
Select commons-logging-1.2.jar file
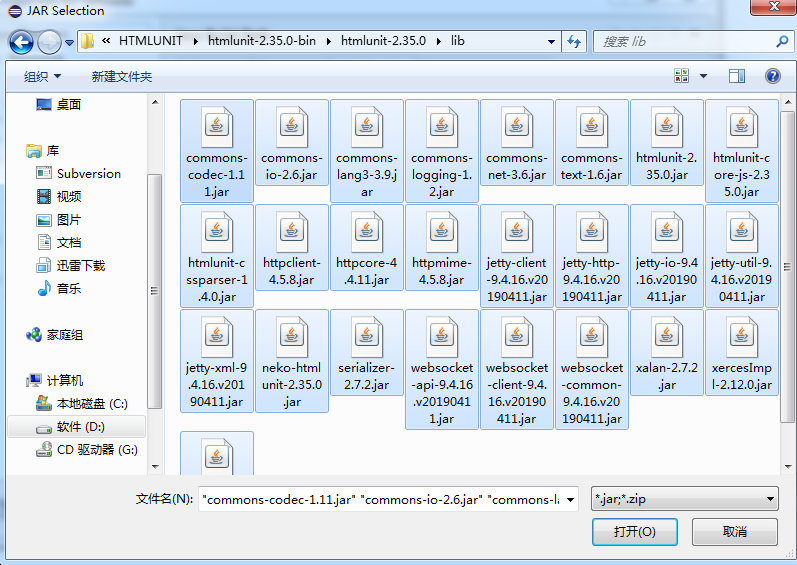pos(442,151)
